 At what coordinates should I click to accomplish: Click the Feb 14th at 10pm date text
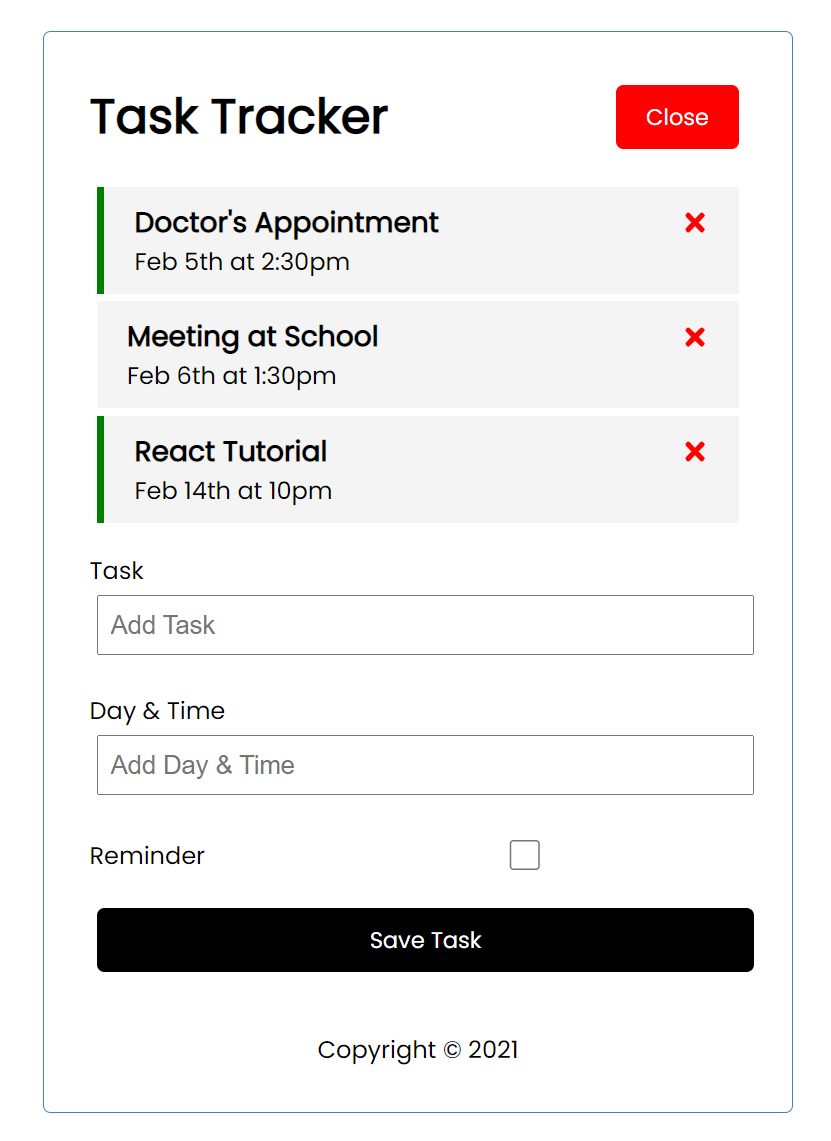[233, 491]
